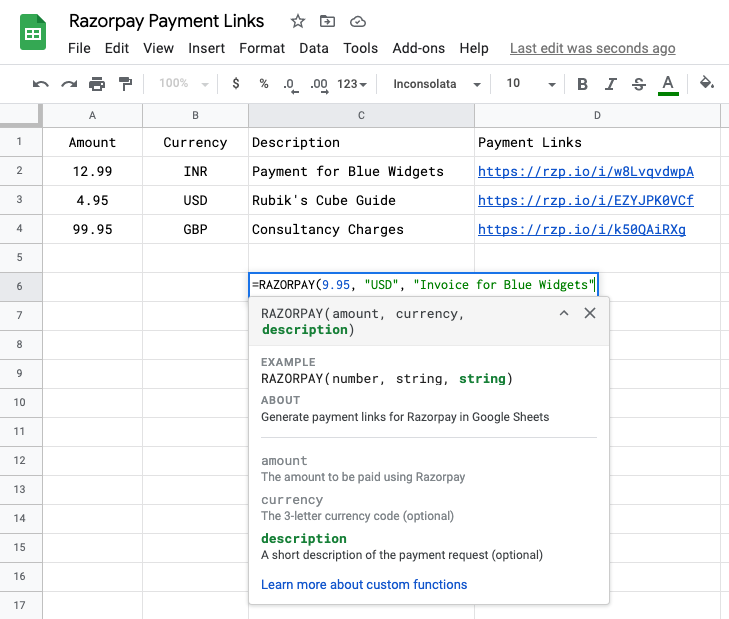Image resolution: width=729 pixels, height=619 pixels.
Task: Select the USD currency cell
Action: point(195,200)
